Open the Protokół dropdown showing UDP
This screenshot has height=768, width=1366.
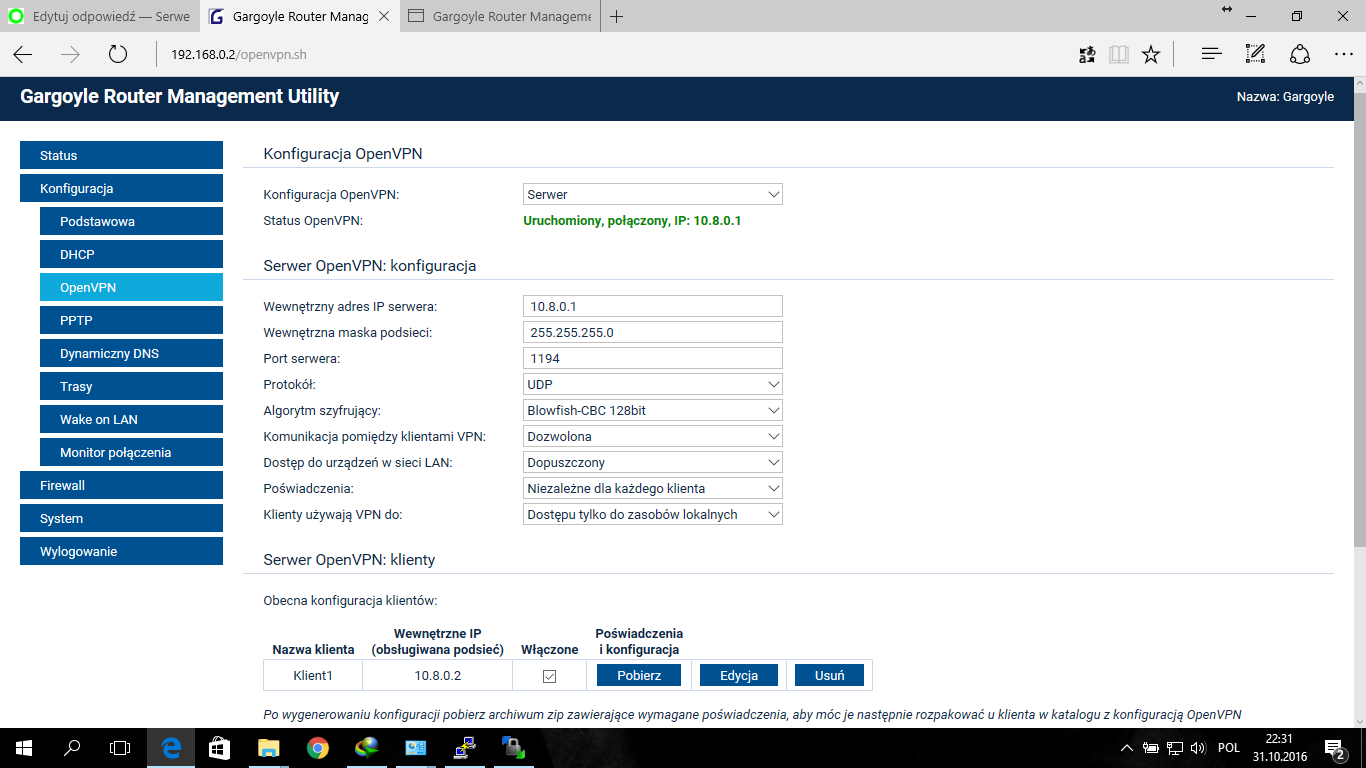click(653, 384)
